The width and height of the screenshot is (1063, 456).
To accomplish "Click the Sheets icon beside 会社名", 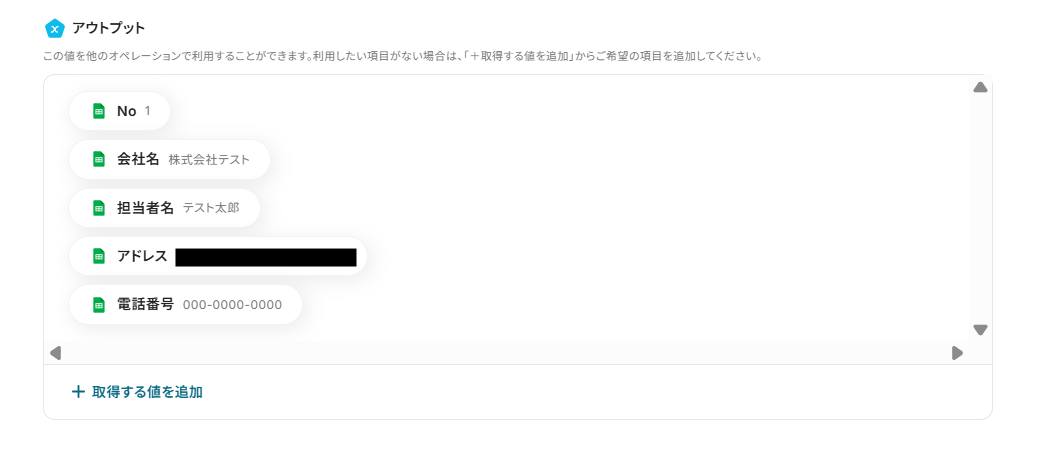I will click(x=99, y=160).
